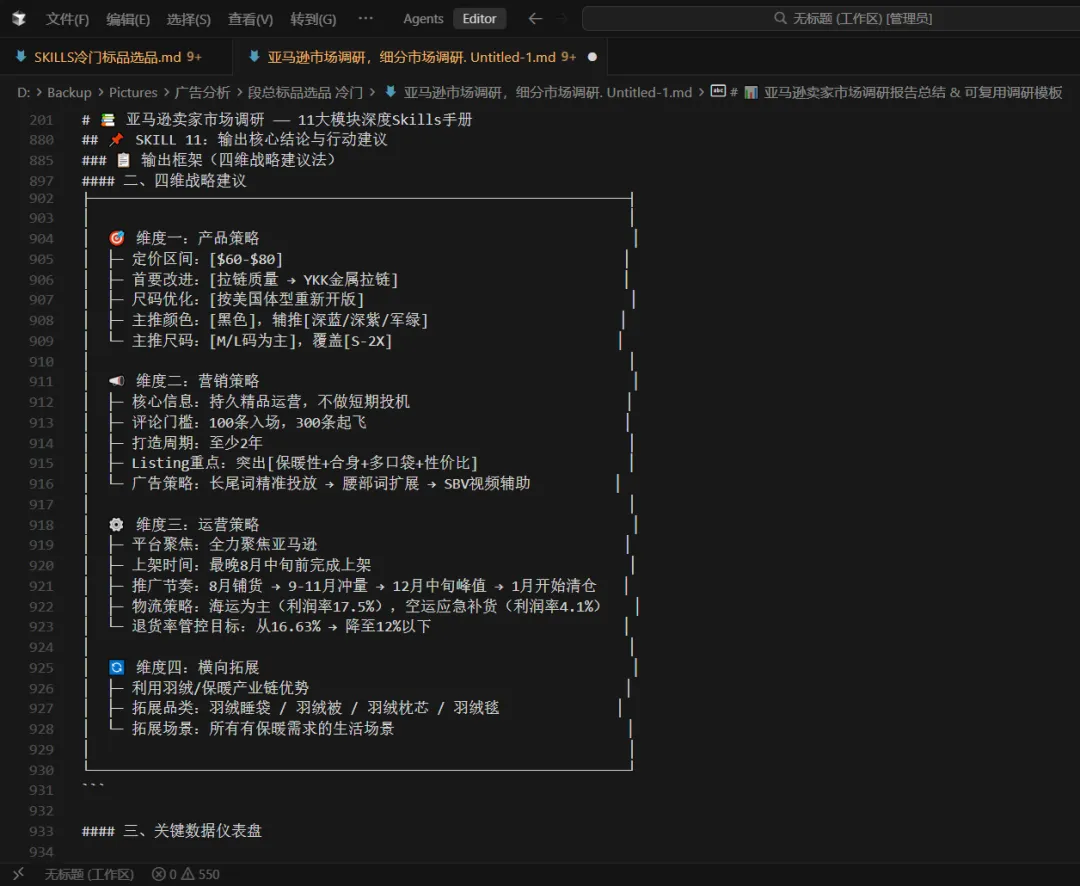Viewport: 1080px width, 886px height.
Task: Click the target emoji before 维度一
Action: (x=116, y=238)
